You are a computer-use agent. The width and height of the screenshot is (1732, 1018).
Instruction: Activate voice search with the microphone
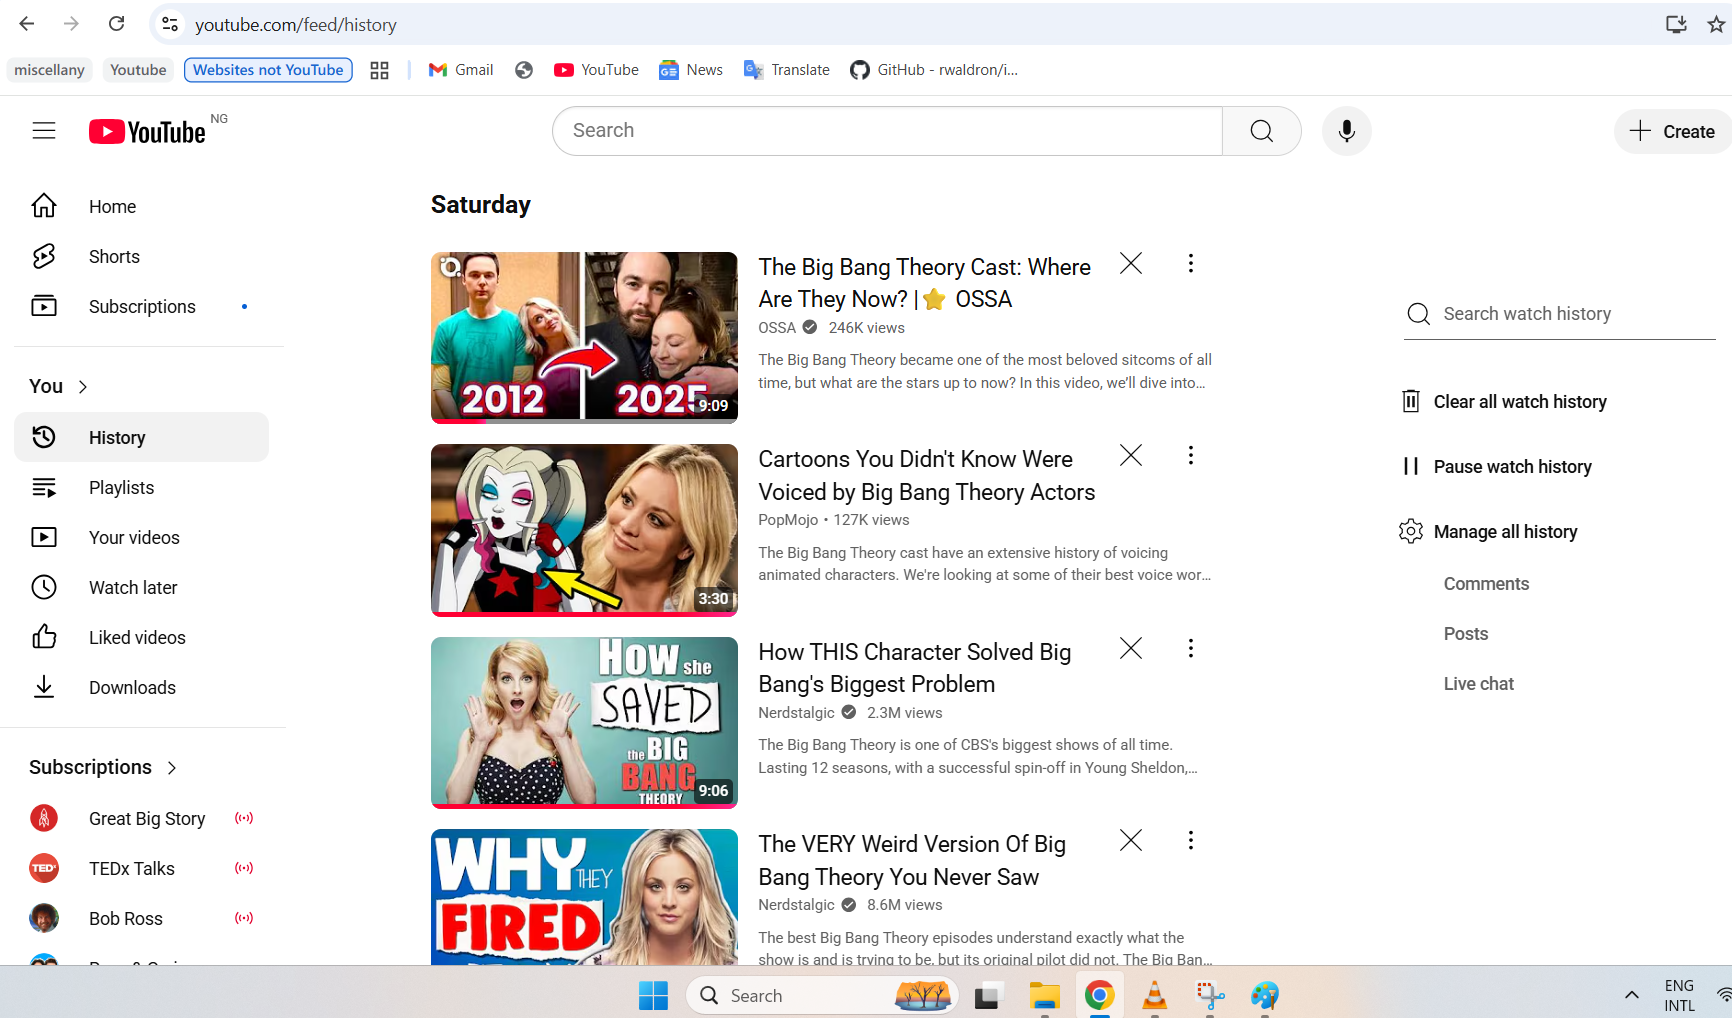(1346, 130)
